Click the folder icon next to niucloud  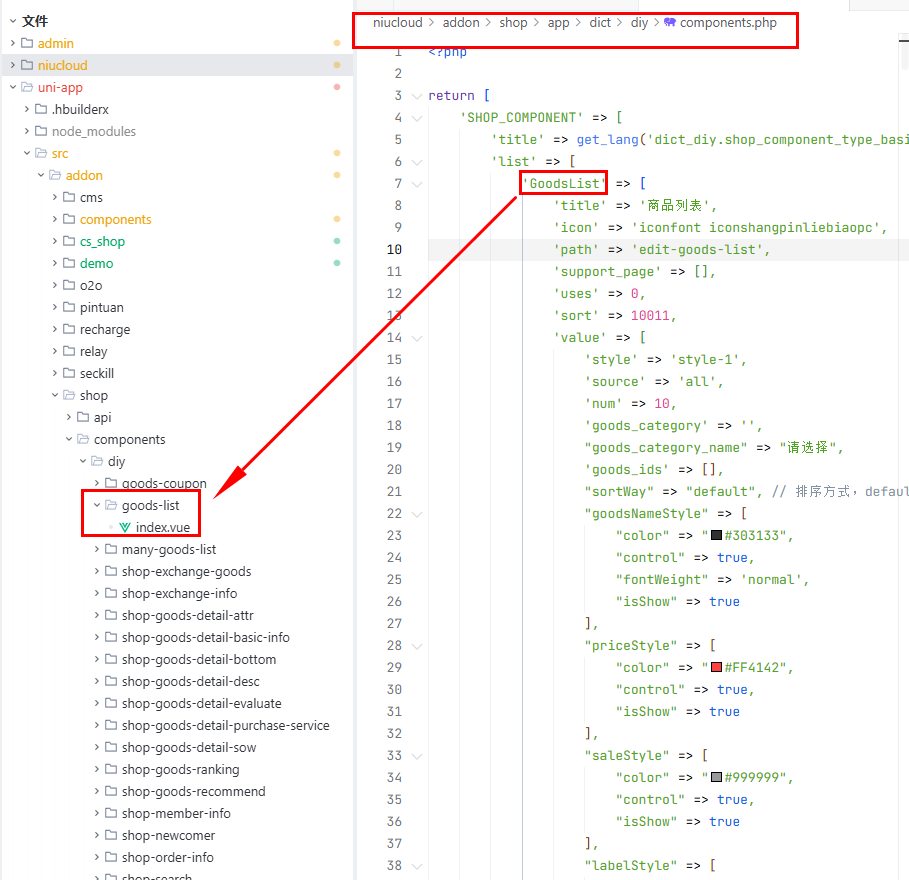27,65
